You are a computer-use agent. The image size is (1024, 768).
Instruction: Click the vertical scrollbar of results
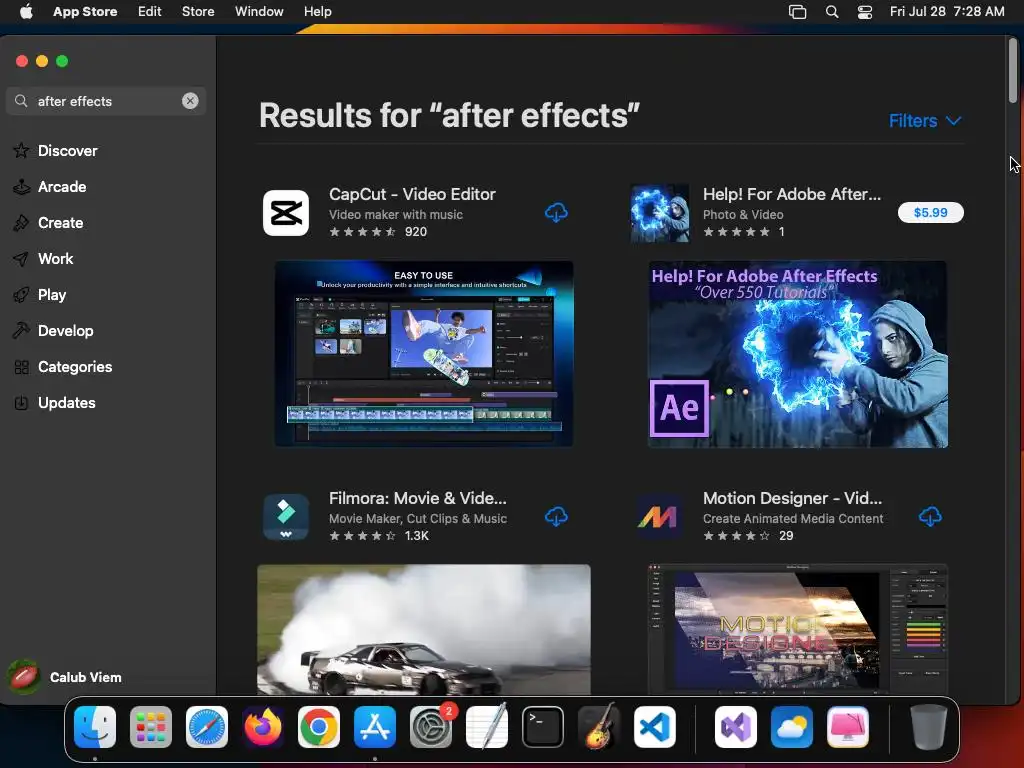(1013, 71)
